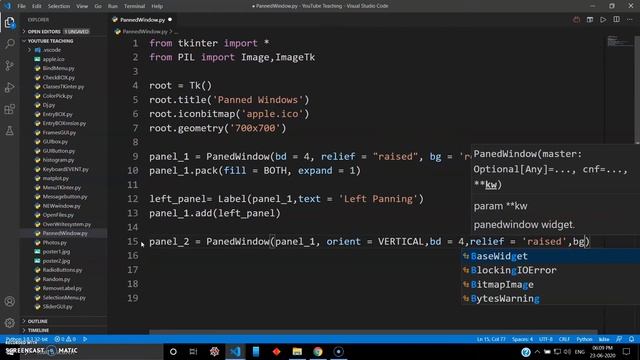Click the Run Python file play button
Screen dimensions: 640x360
[x=603, y=20]
